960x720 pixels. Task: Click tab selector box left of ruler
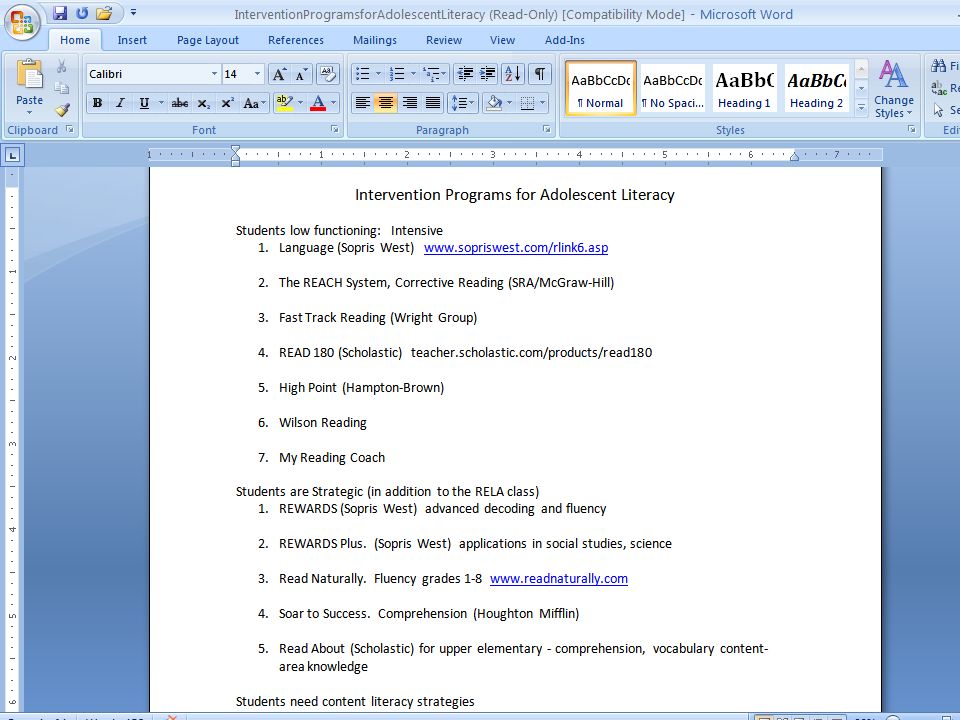click(12, 156)
